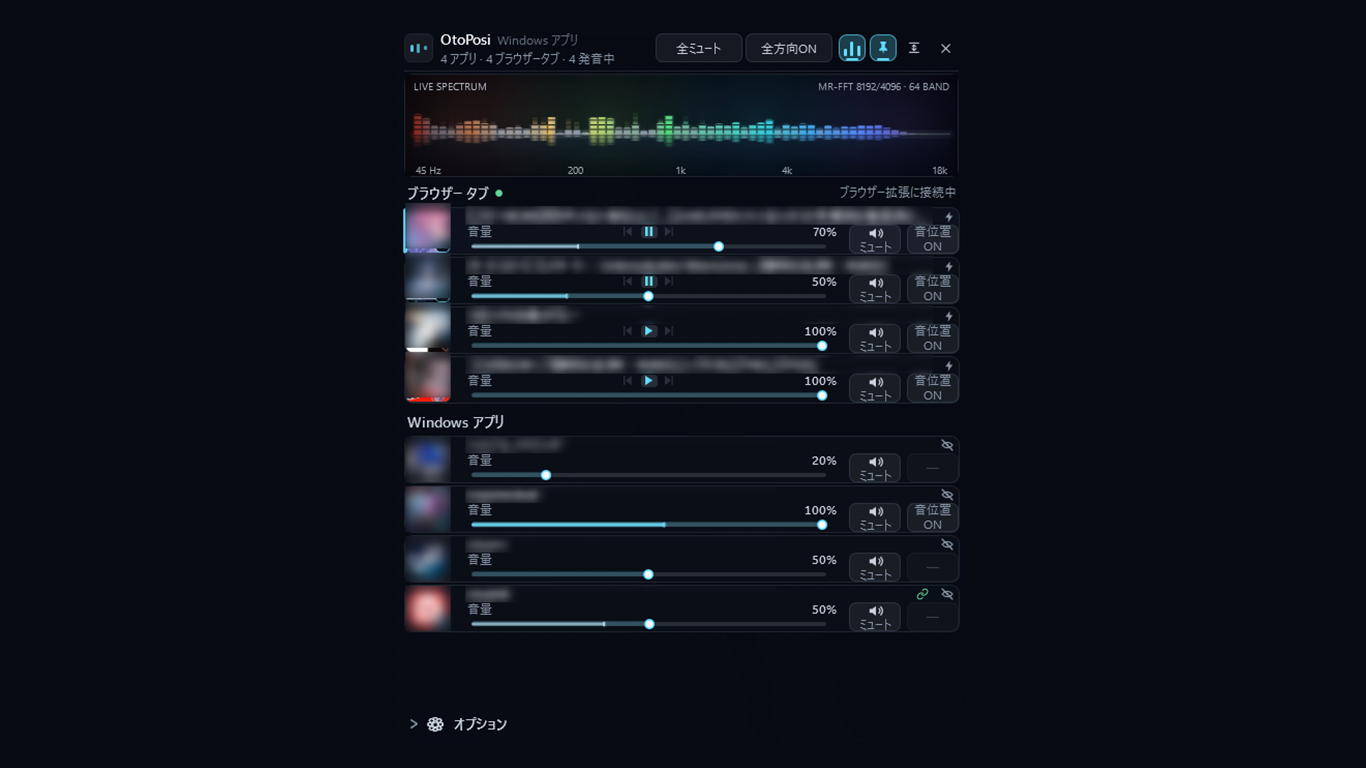Mute the third browser tab row
This screenshot has width=1366, height=768.
[x=875, y=338]
